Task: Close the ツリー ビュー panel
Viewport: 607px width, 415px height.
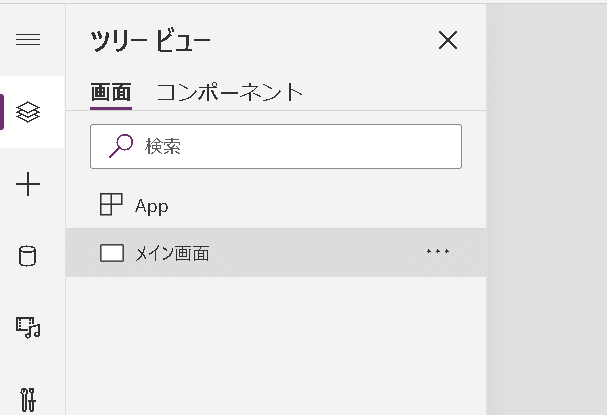Action: click(448, 40)
